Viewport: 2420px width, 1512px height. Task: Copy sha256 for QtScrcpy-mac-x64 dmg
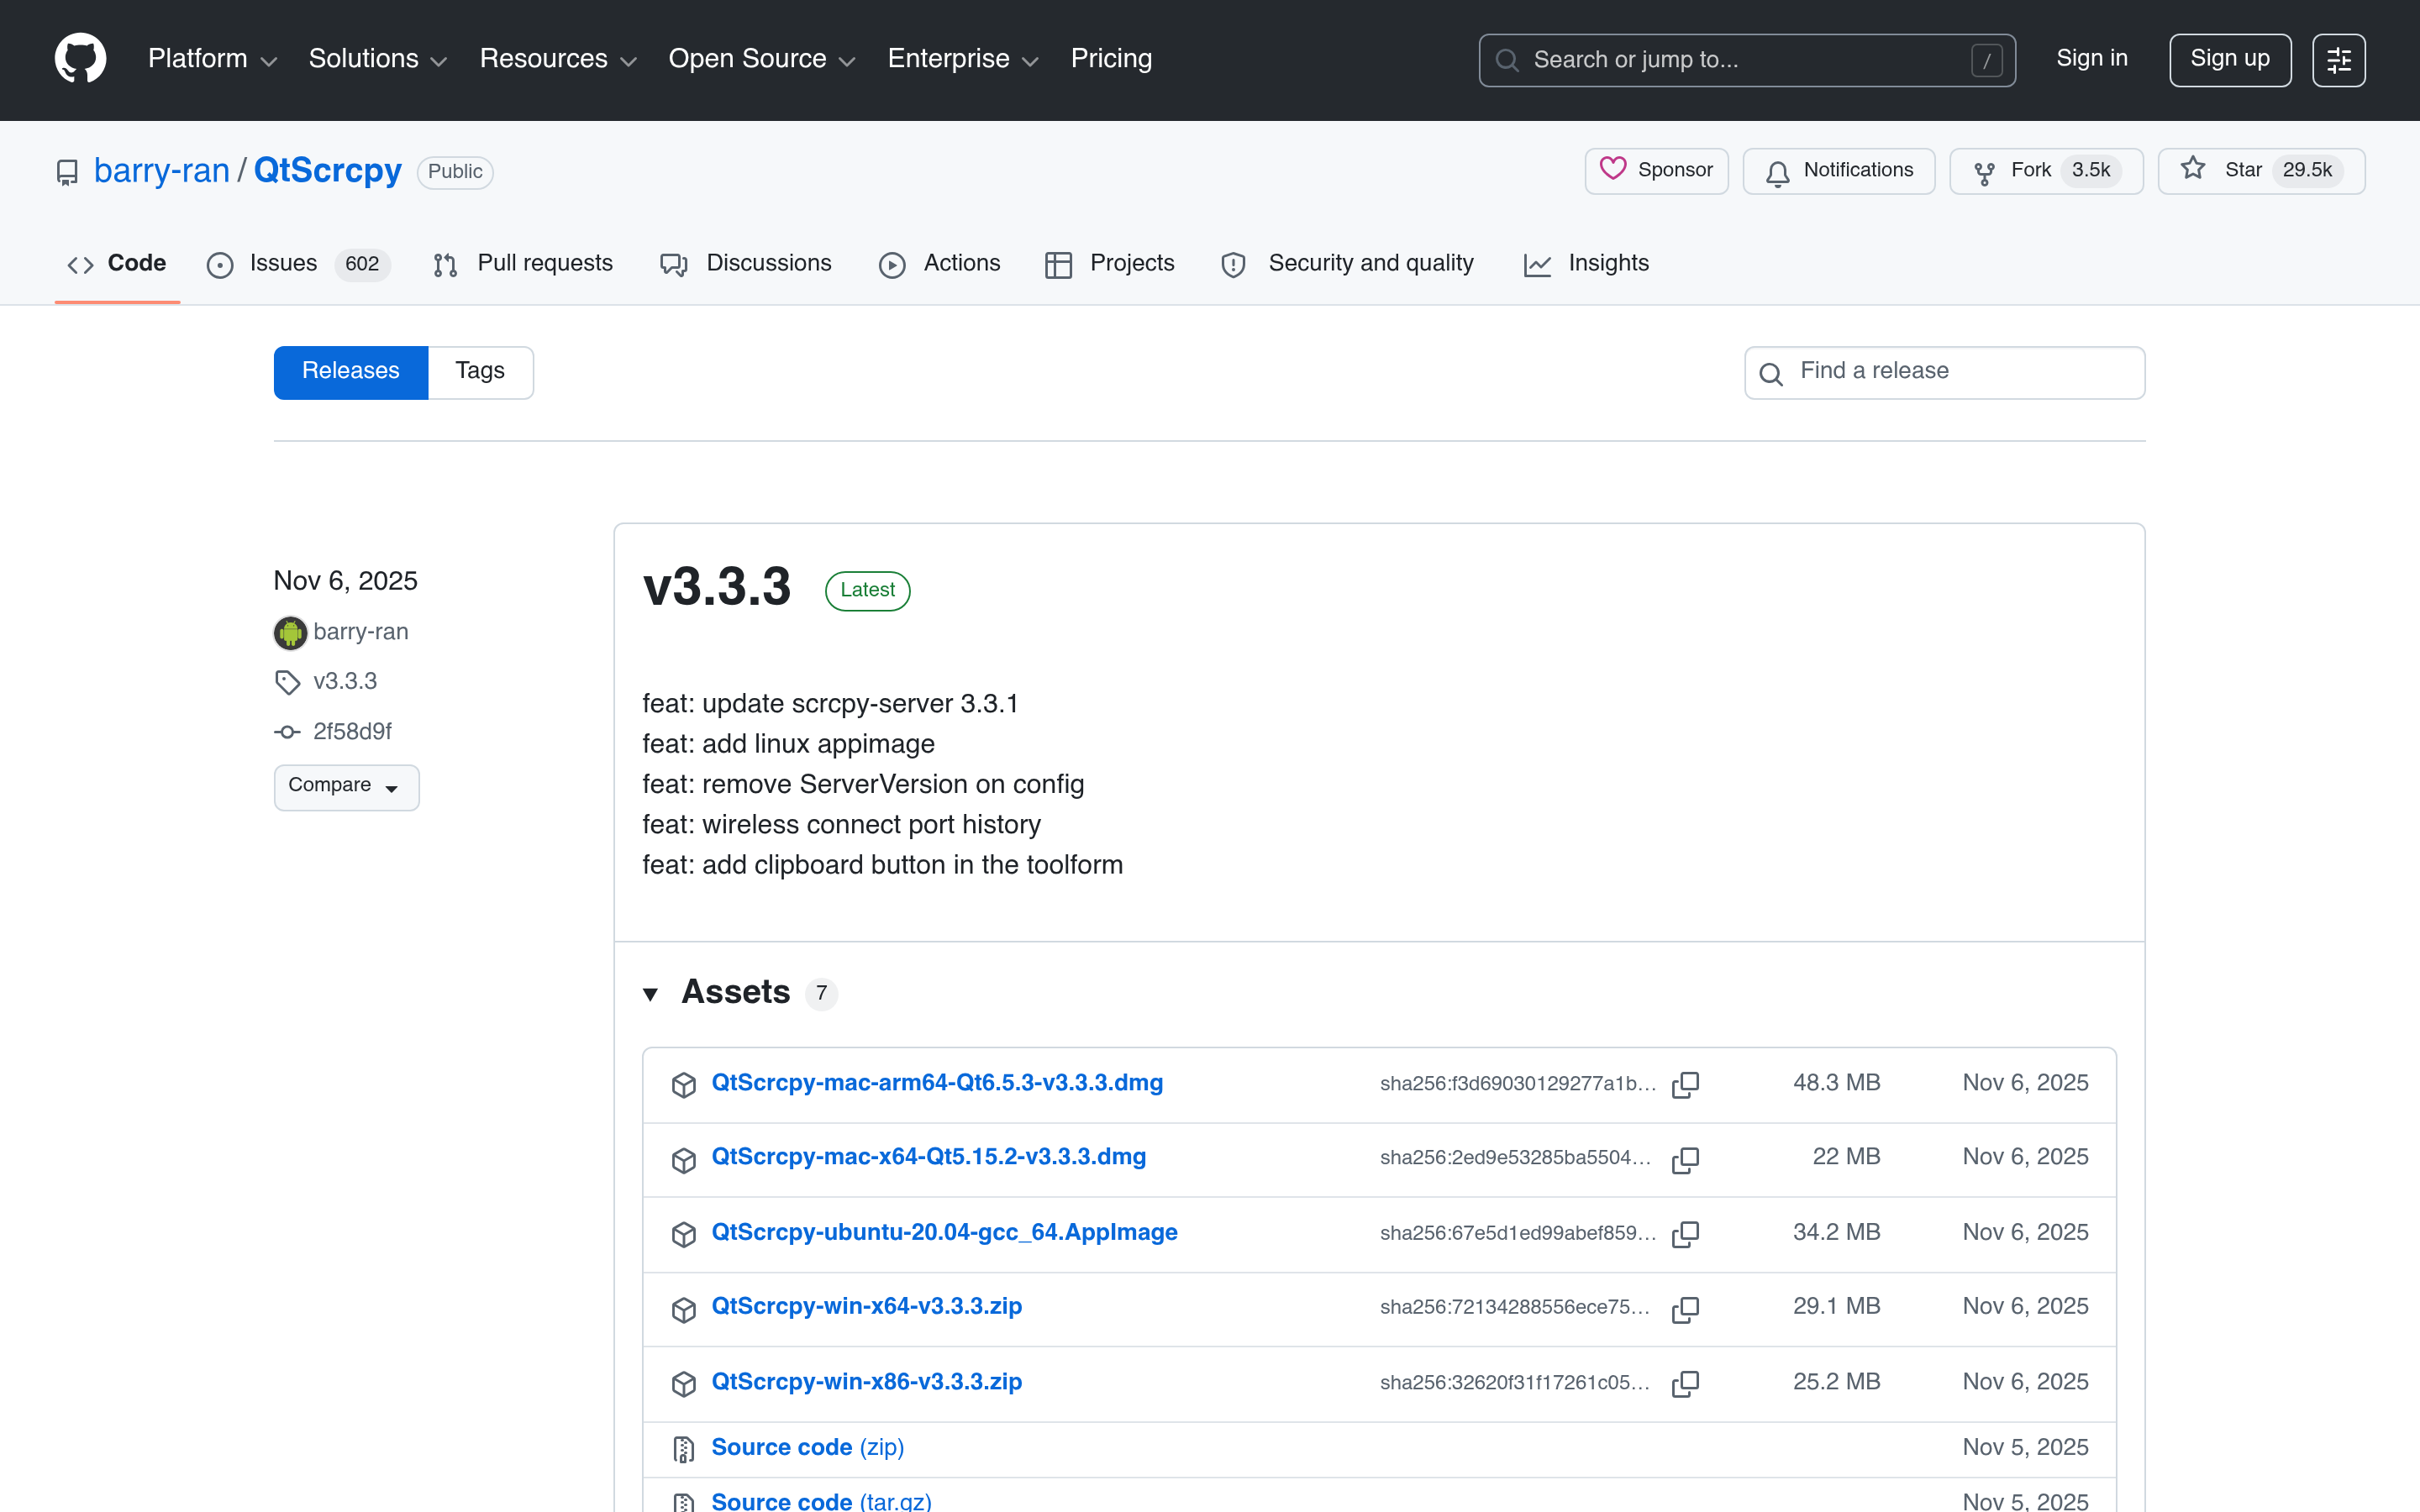1685,1159
